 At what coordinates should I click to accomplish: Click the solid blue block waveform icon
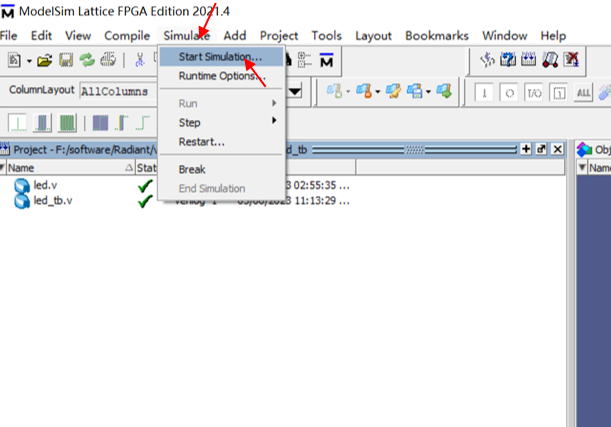click(100, 123)
